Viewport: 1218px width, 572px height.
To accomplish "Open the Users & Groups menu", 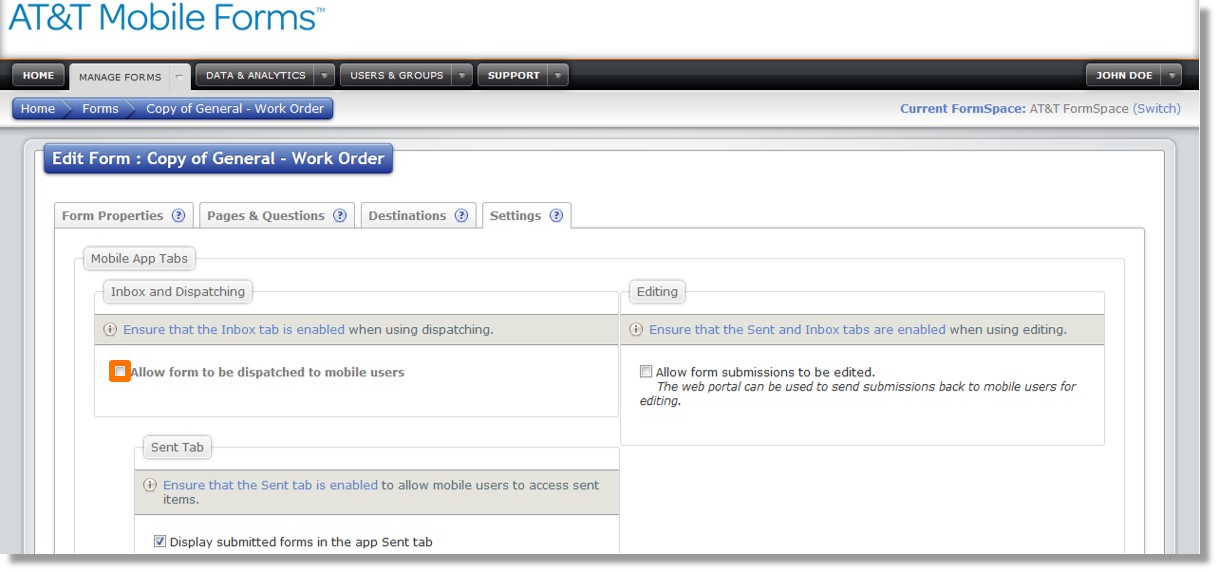I will (x=396, y=75).
